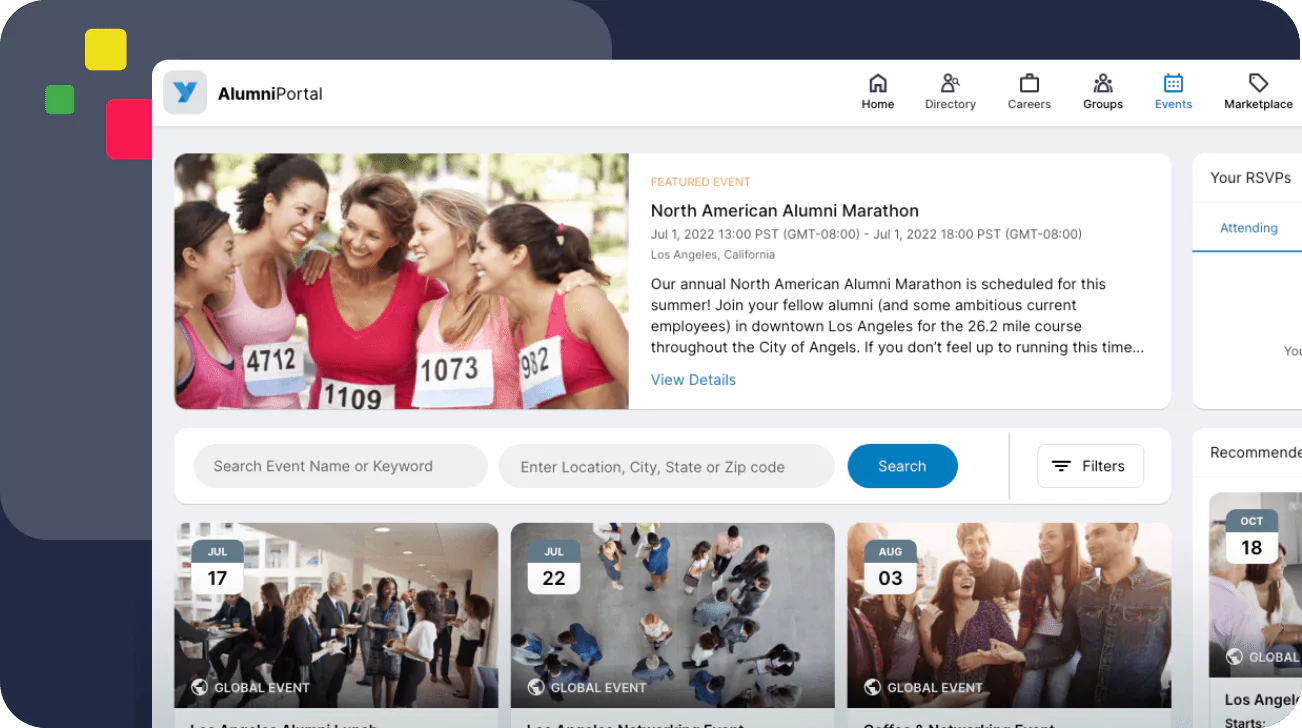Click the Groups people icon

pos(1102,83)
